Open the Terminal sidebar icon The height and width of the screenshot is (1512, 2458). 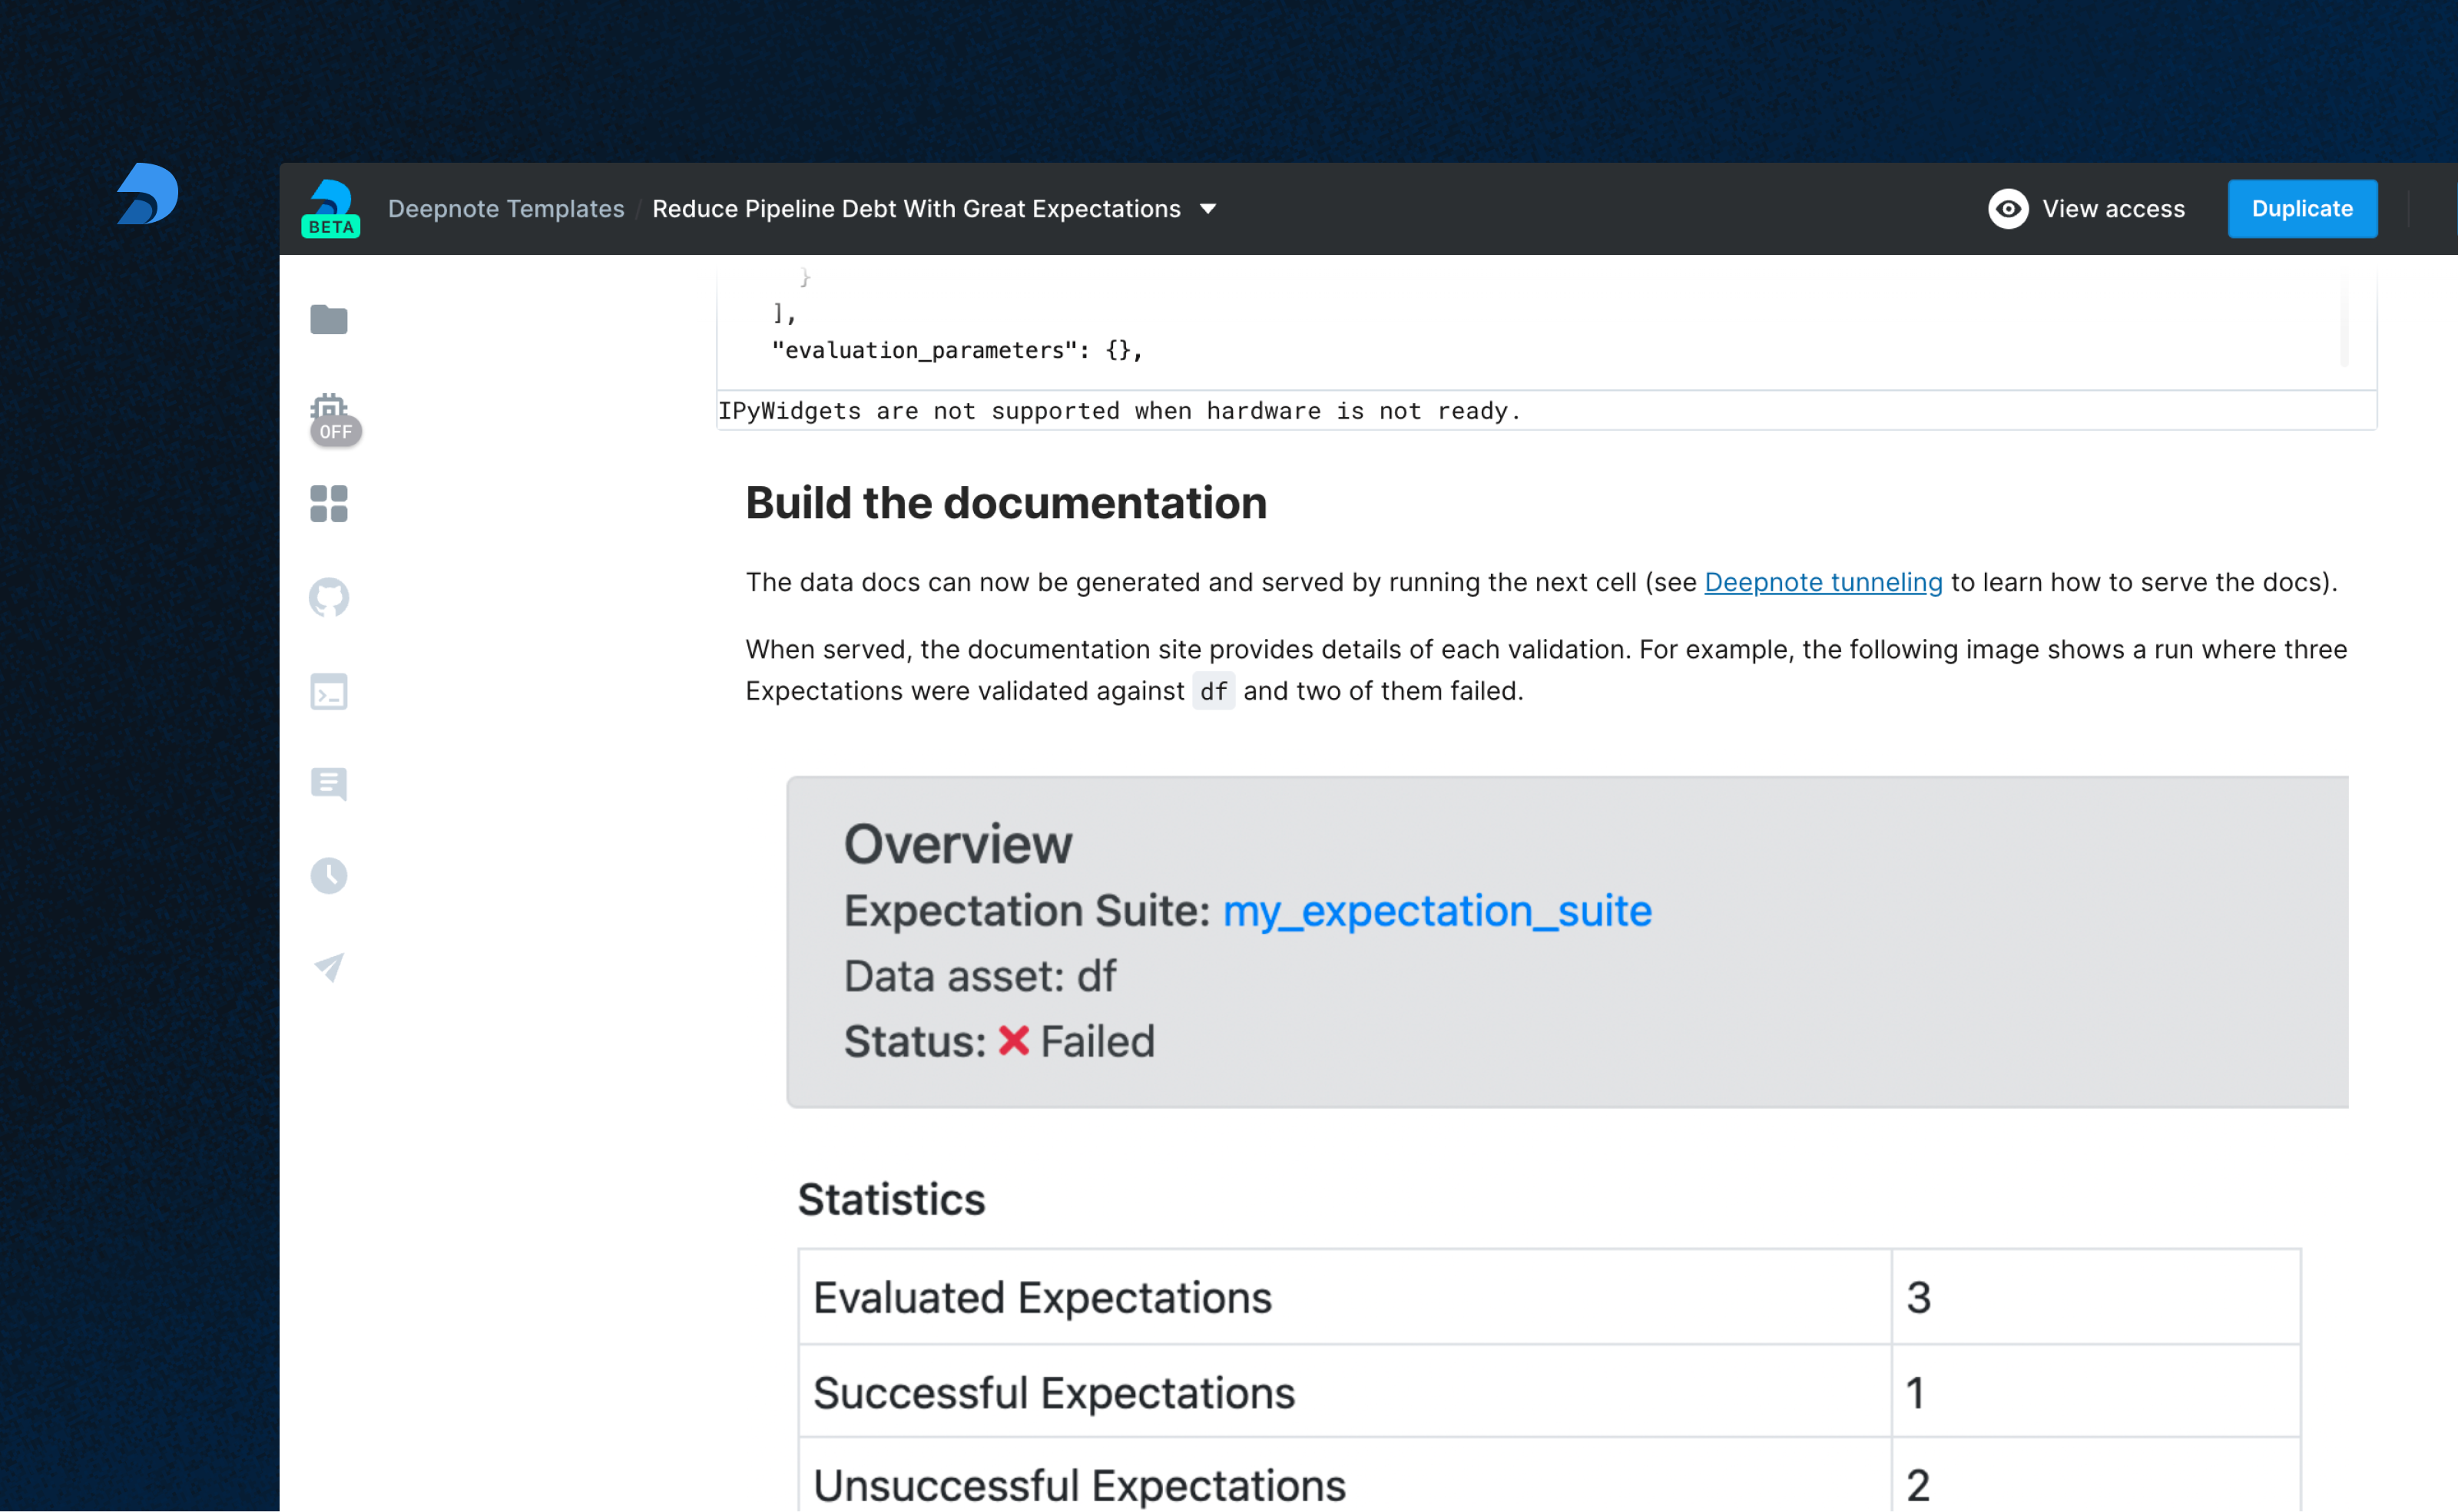pyautogui.click(x=328, y=691)
